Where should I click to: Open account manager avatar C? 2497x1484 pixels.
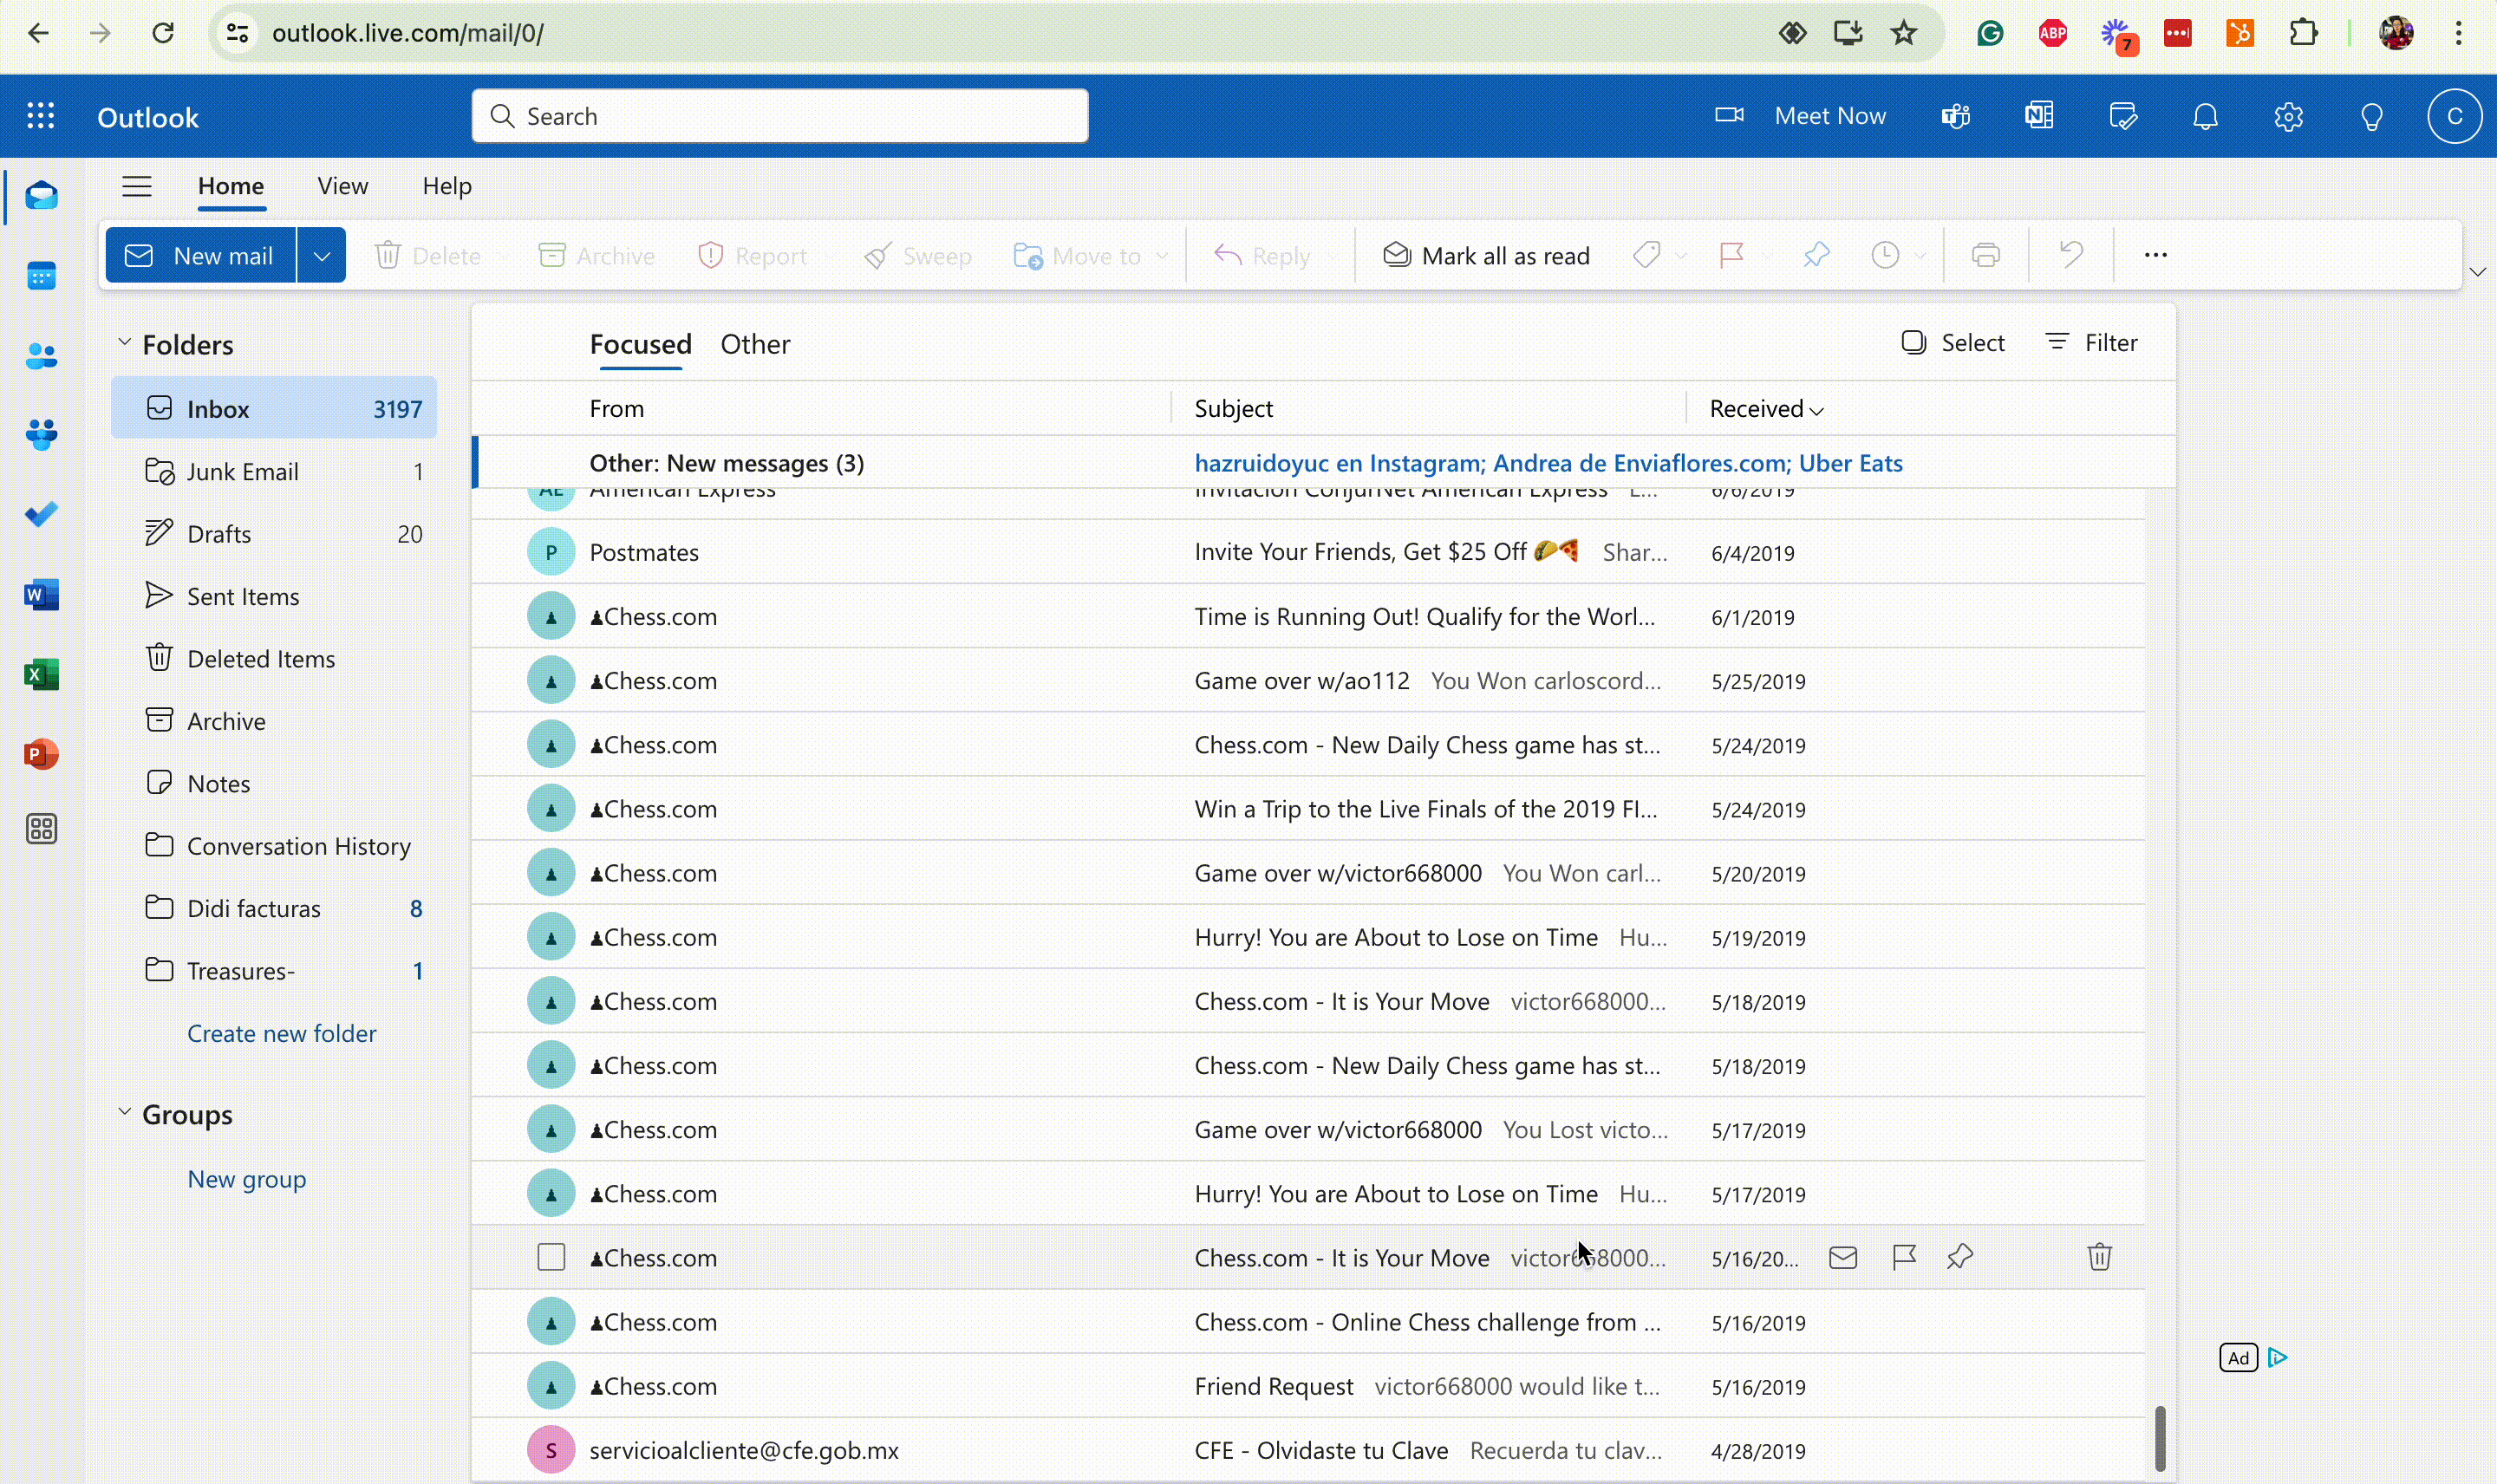tap(2454, 116)
